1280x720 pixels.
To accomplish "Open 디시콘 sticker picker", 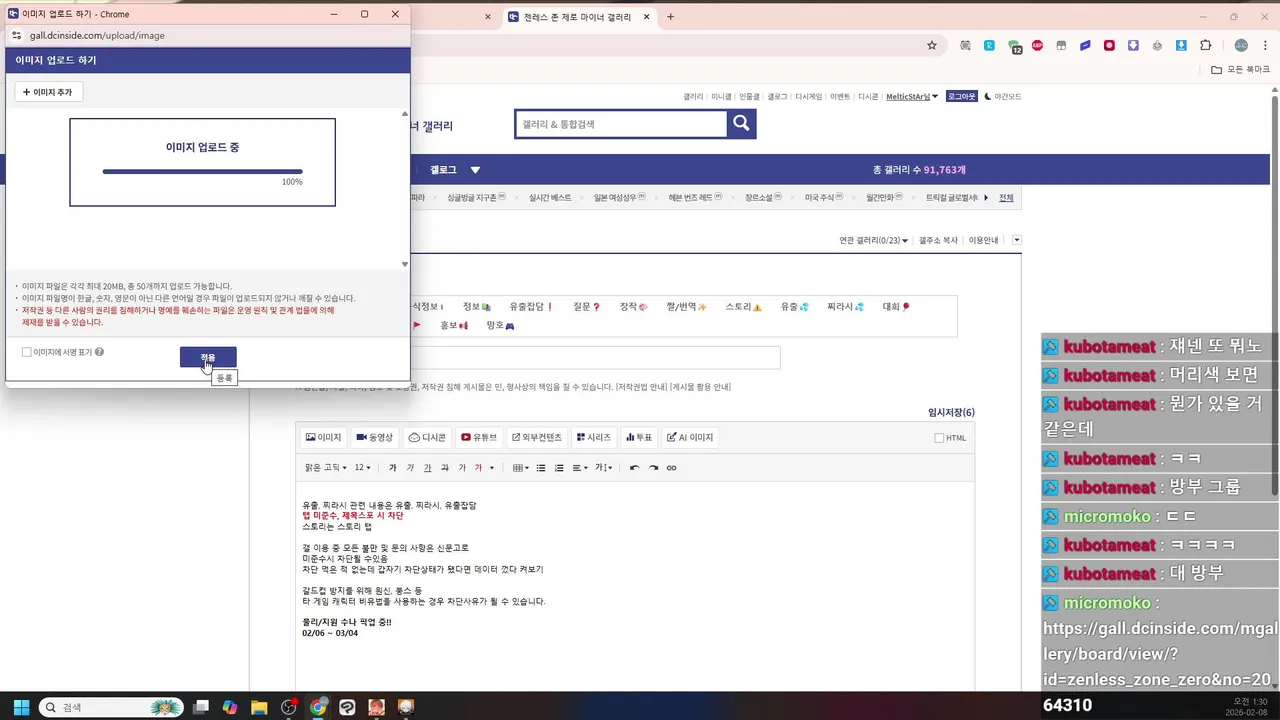I will (x=427, y=437).
